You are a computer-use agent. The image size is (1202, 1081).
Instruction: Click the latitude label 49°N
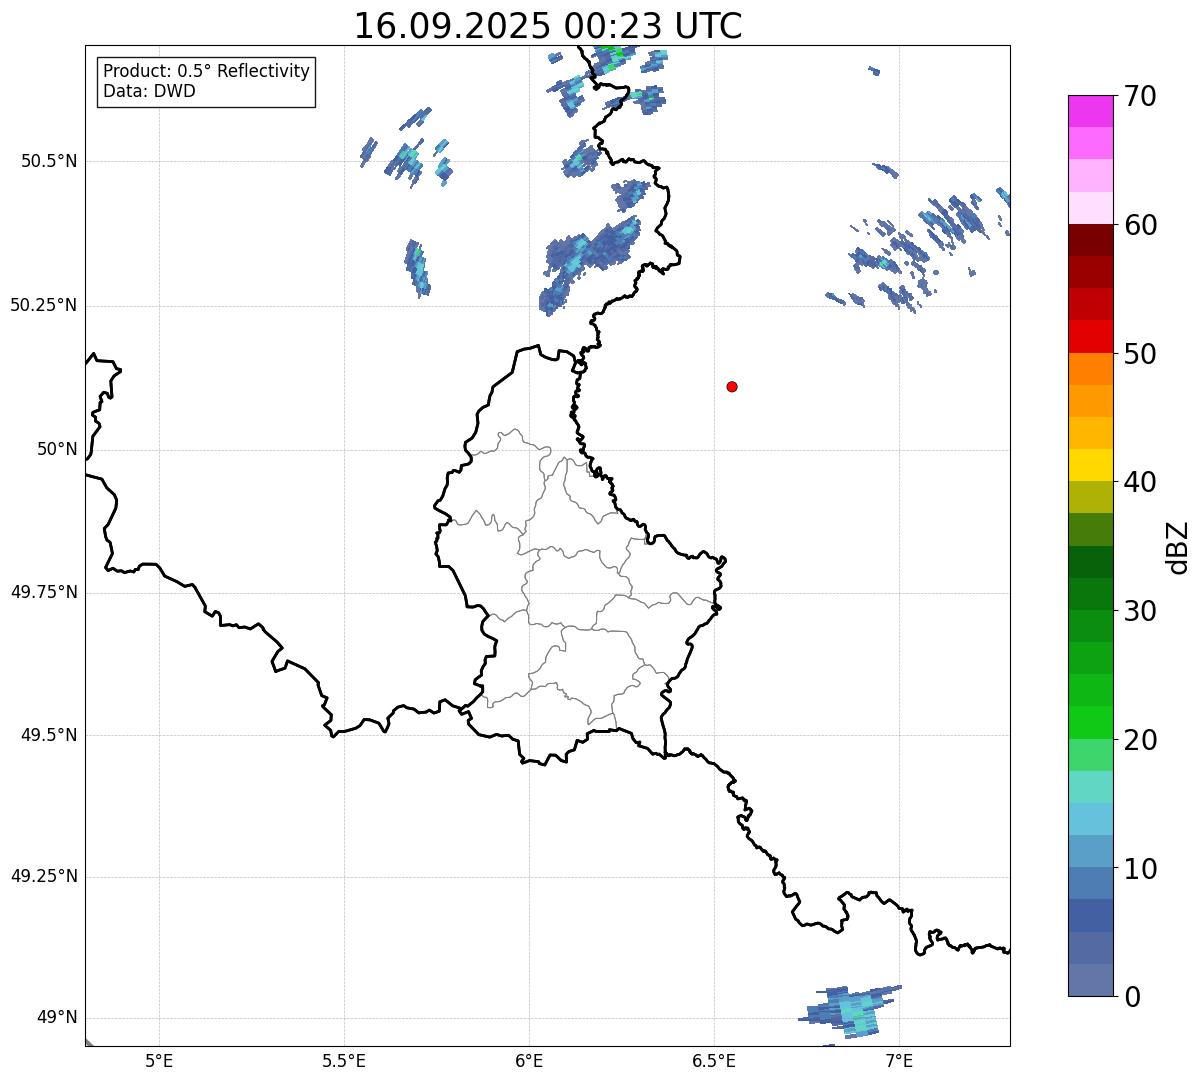click(57, 1018)
